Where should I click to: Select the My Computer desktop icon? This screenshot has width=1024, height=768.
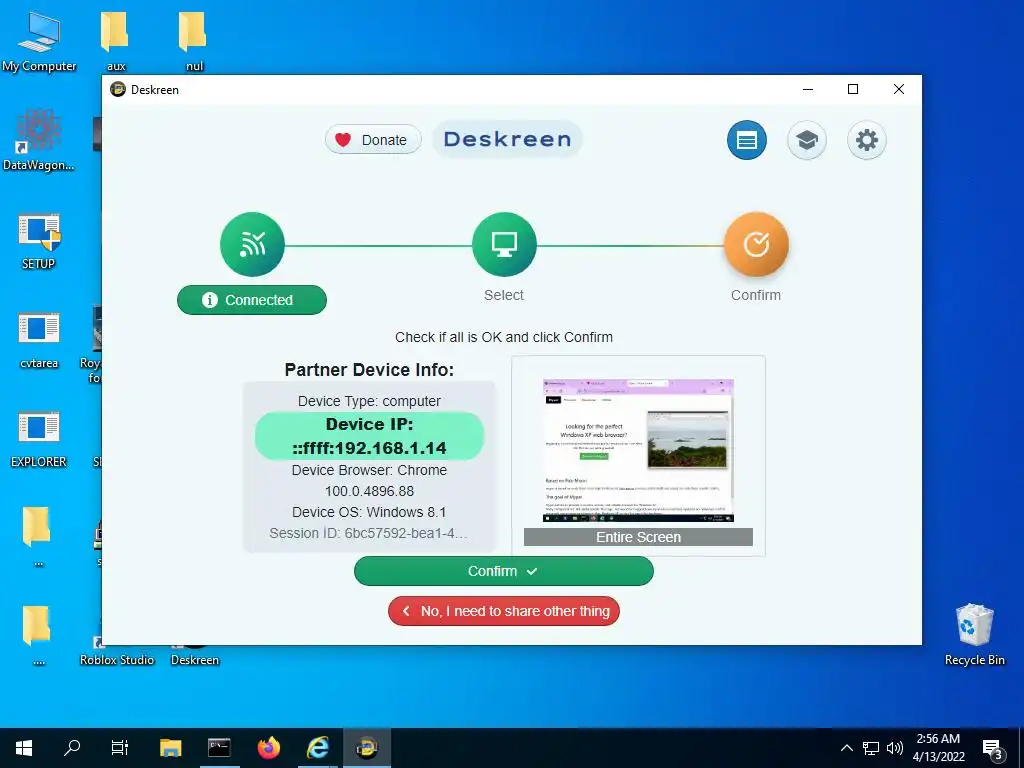pos(39,41)
